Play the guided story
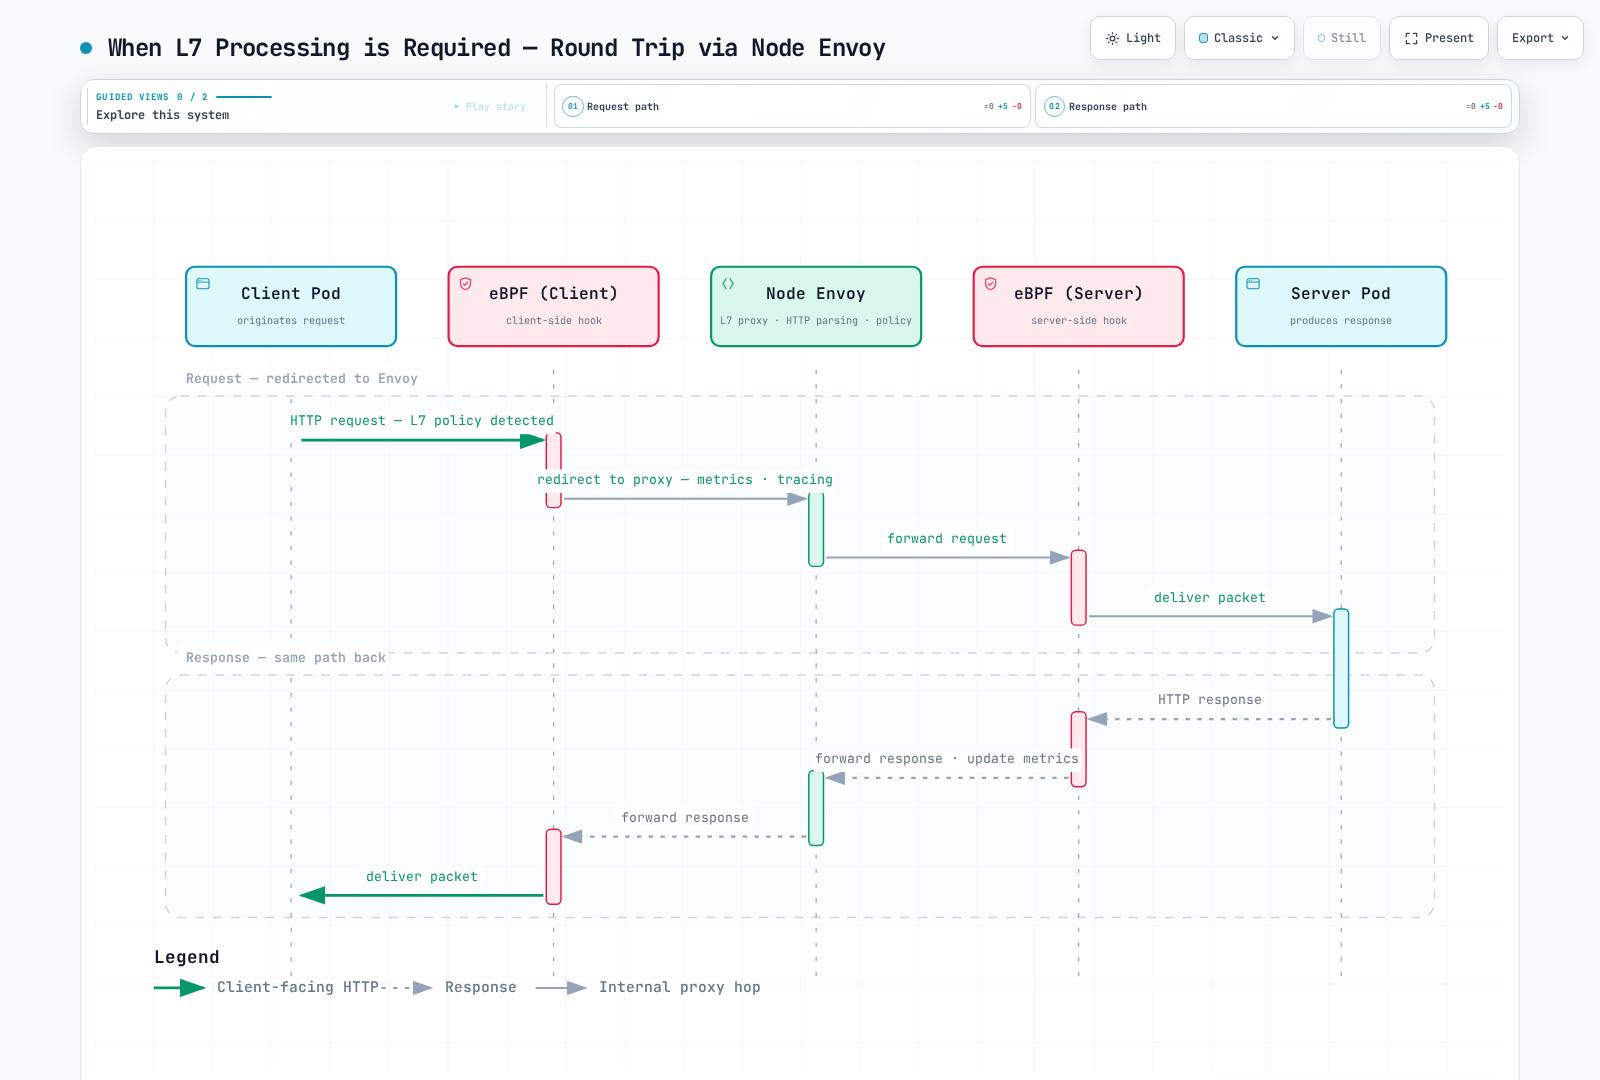This screenshot has height=1080, width=1600. 490,107
